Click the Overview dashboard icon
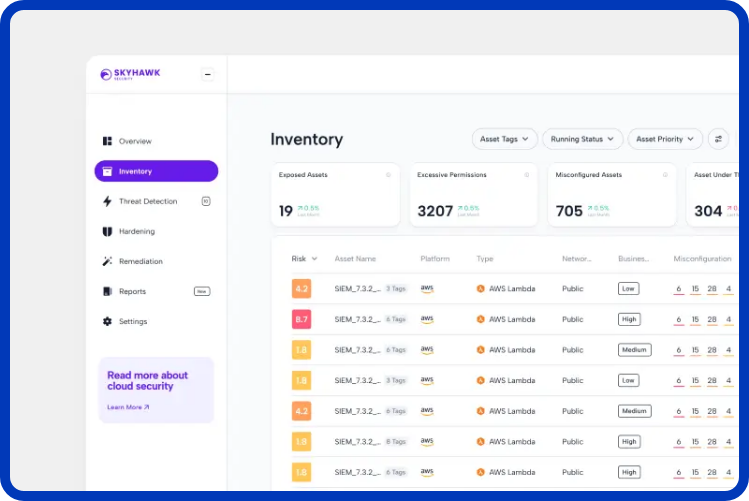The height and width of the screenshot is (501, 749). pos(107,141)
